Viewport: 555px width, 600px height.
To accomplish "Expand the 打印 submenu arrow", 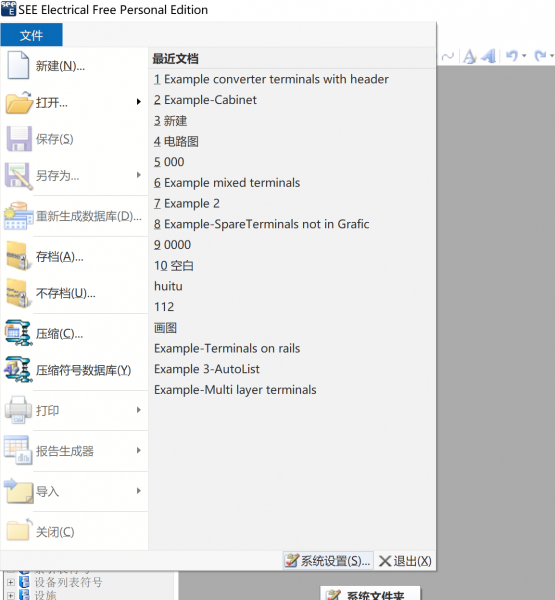I will [x=139, y=410].
